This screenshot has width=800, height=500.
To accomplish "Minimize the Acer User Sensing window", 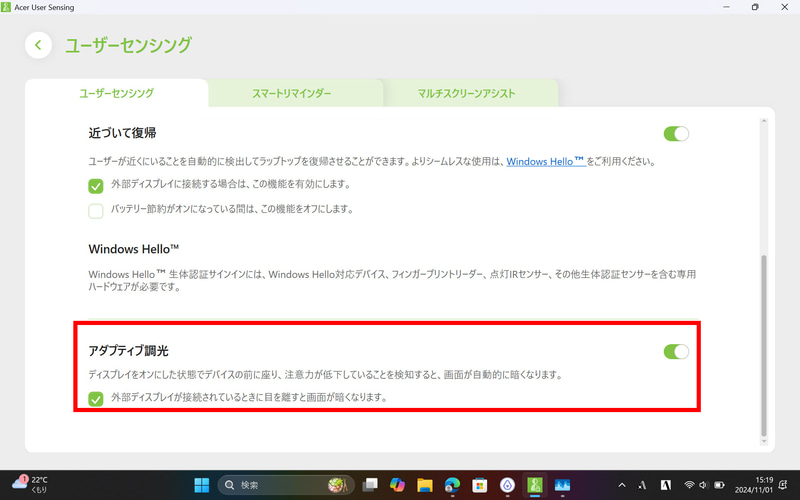I will pyautogui.click(x=727, y=7).
